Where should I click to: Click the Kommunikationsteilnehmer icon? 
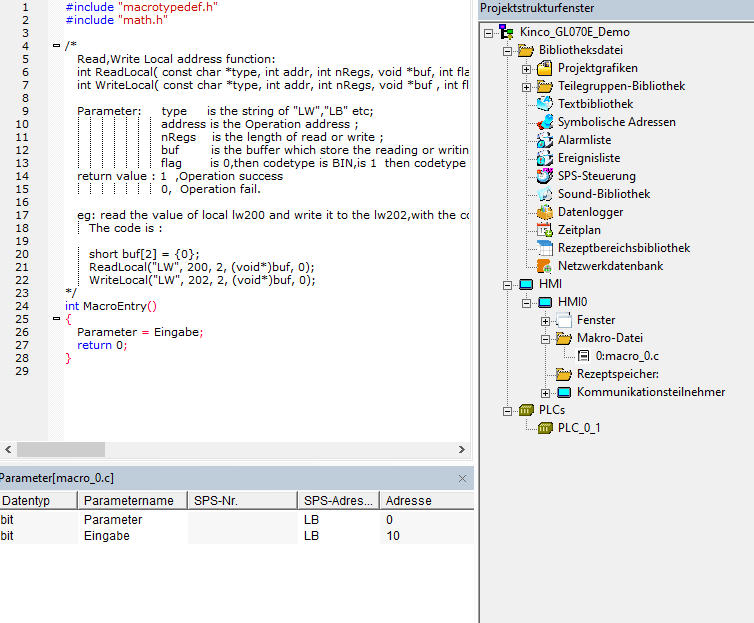pyautogui.click(x=564, y=392)
